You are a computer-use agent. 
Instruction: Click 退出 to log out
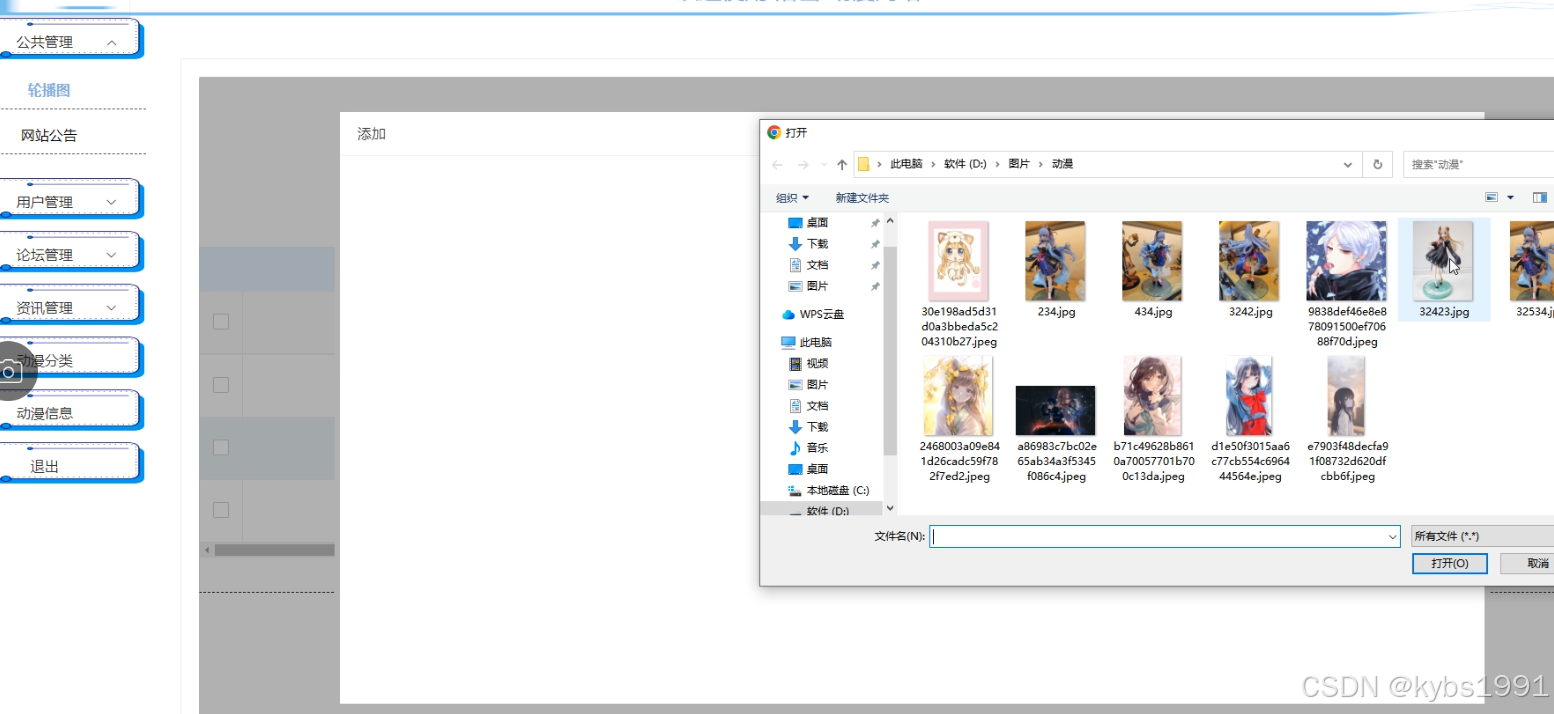(70, 466)
